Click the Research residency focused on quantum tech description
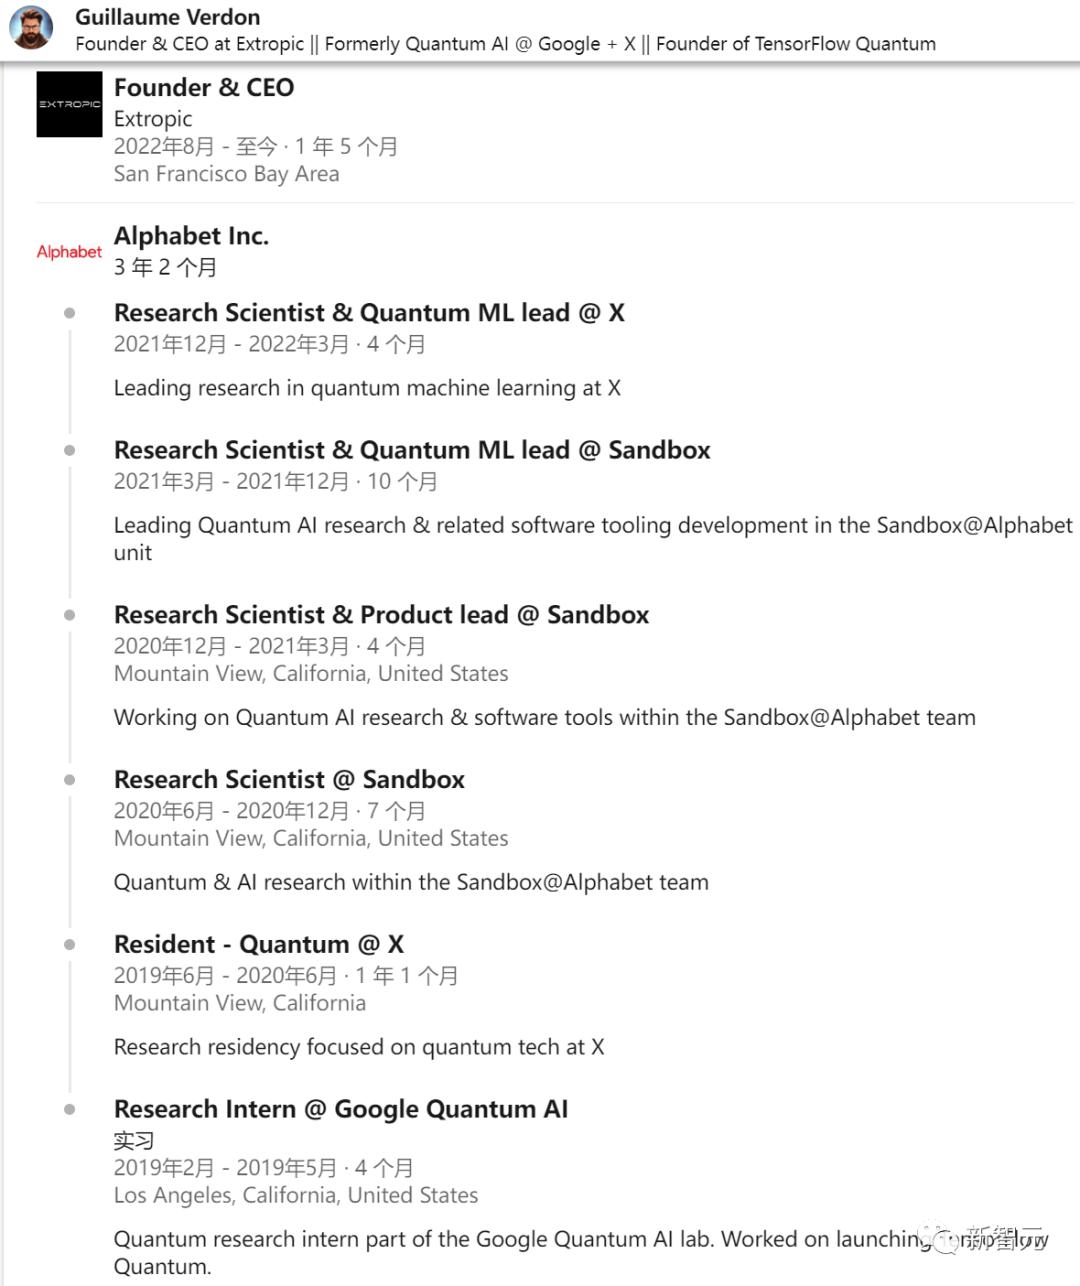Image resolution: width=1080 pixels, height=1286 pixels. tap(359, 1047)
